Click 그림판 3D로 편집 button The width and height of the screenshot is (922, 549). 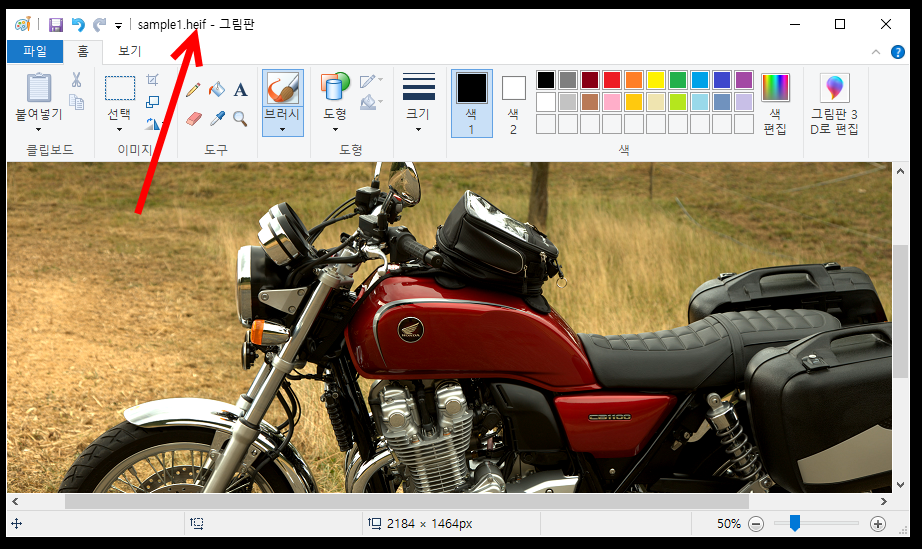click(834, 104)
